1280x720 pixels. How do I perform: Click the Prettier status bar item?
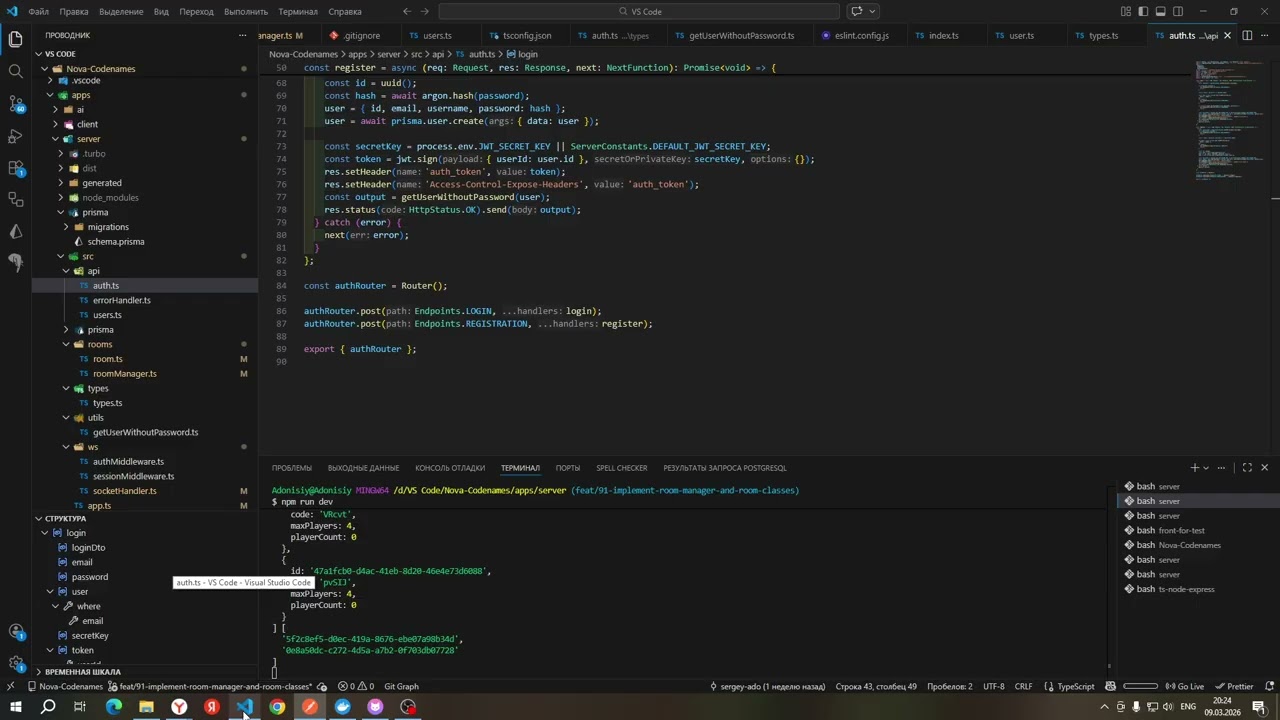point(1235,686)
